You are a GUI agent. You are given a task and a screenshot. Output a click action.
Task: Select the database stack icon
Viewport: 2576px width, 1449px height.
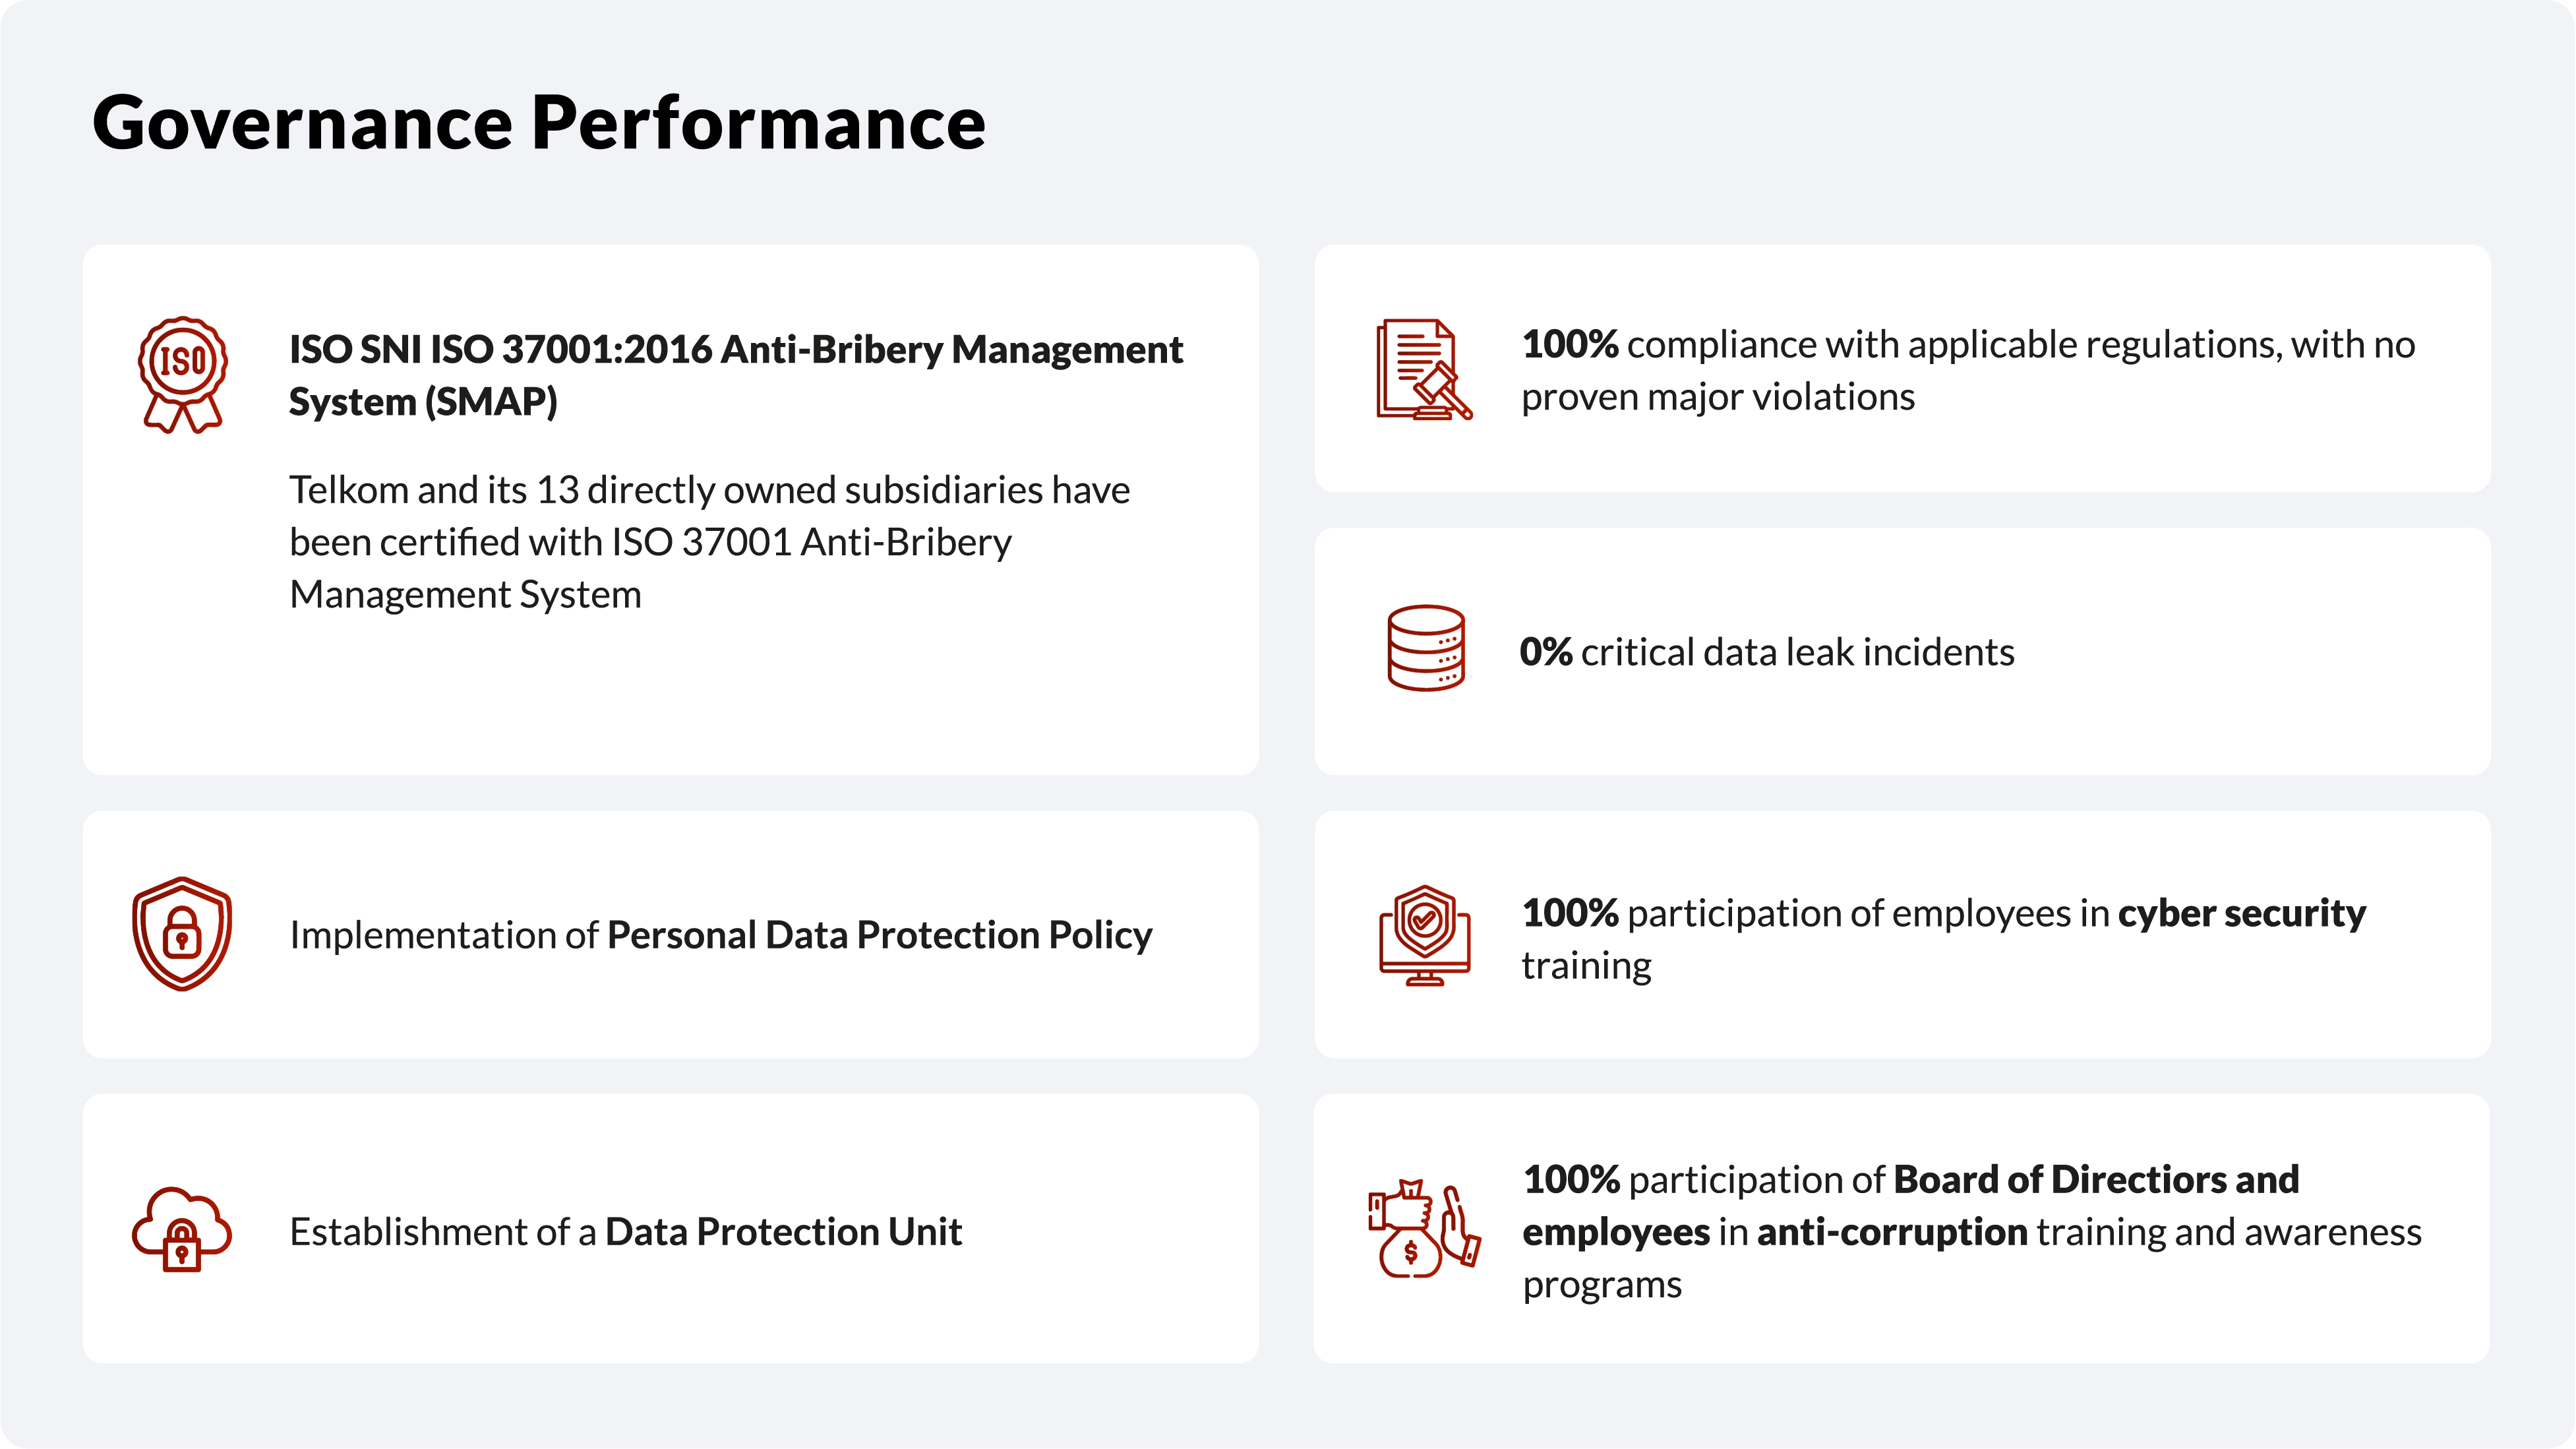click(1425, 648)
